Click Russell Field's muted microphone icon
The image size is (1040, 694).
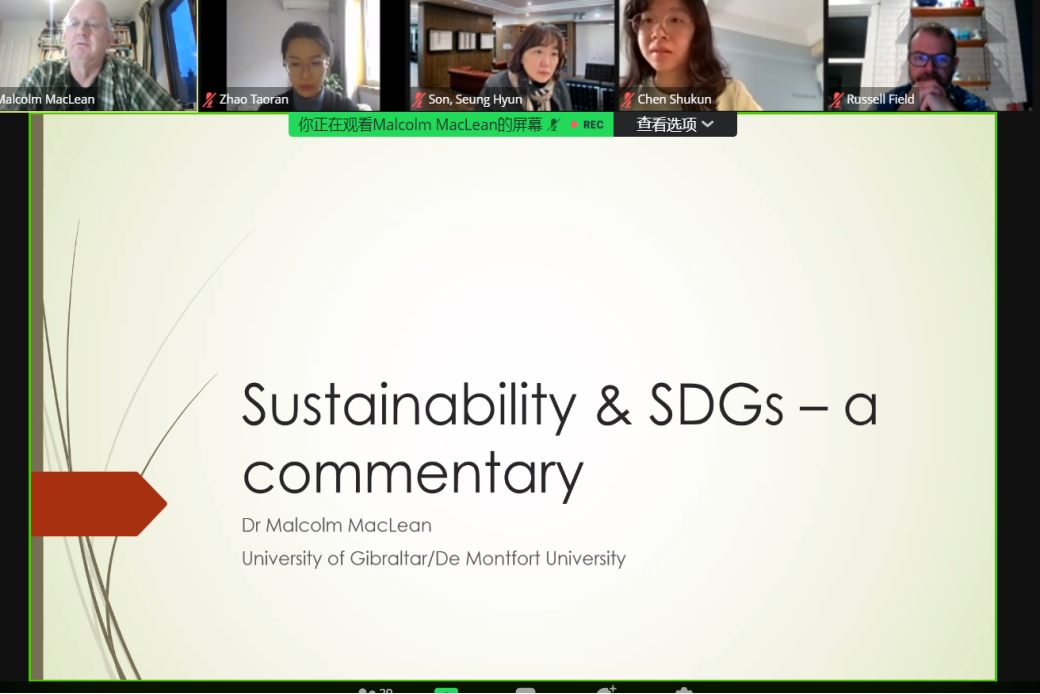pyautogui.click(x=837, y=100)
